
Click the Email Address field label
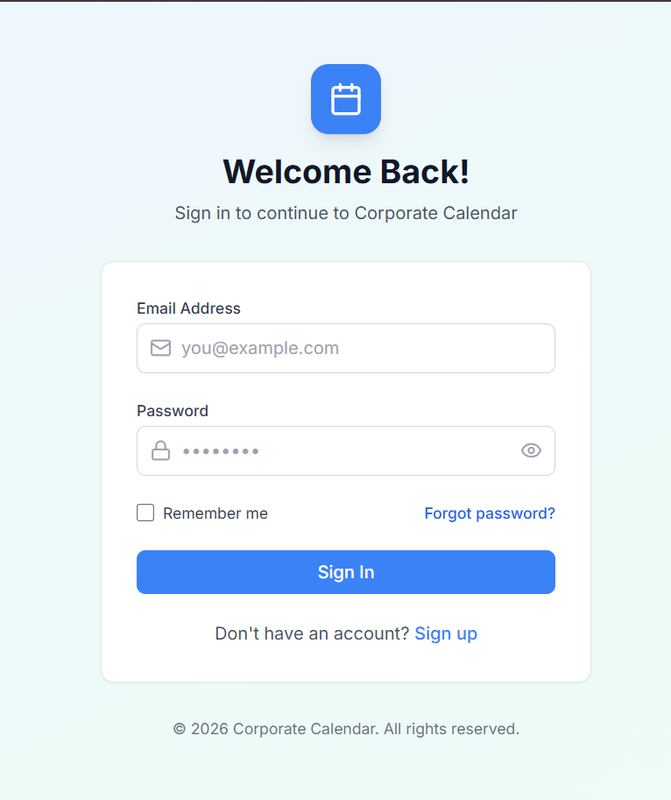(189, 308)
